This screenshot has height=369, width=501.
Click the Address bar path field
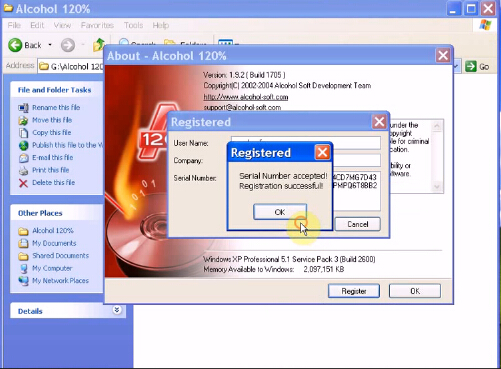click(71, 67)
